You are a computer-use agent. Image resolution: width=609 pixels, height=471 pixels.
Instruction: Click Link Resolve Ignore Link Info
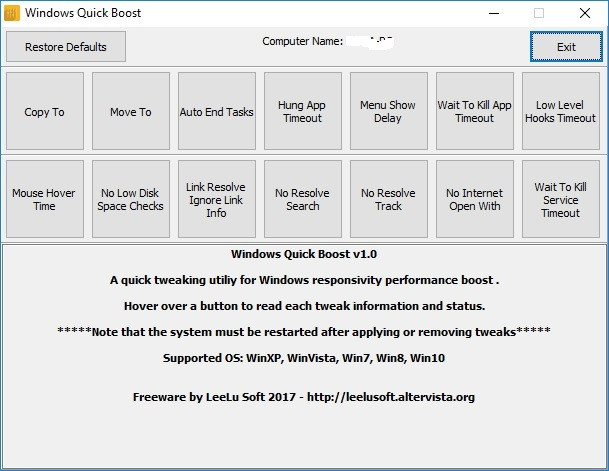coord(217,199)
